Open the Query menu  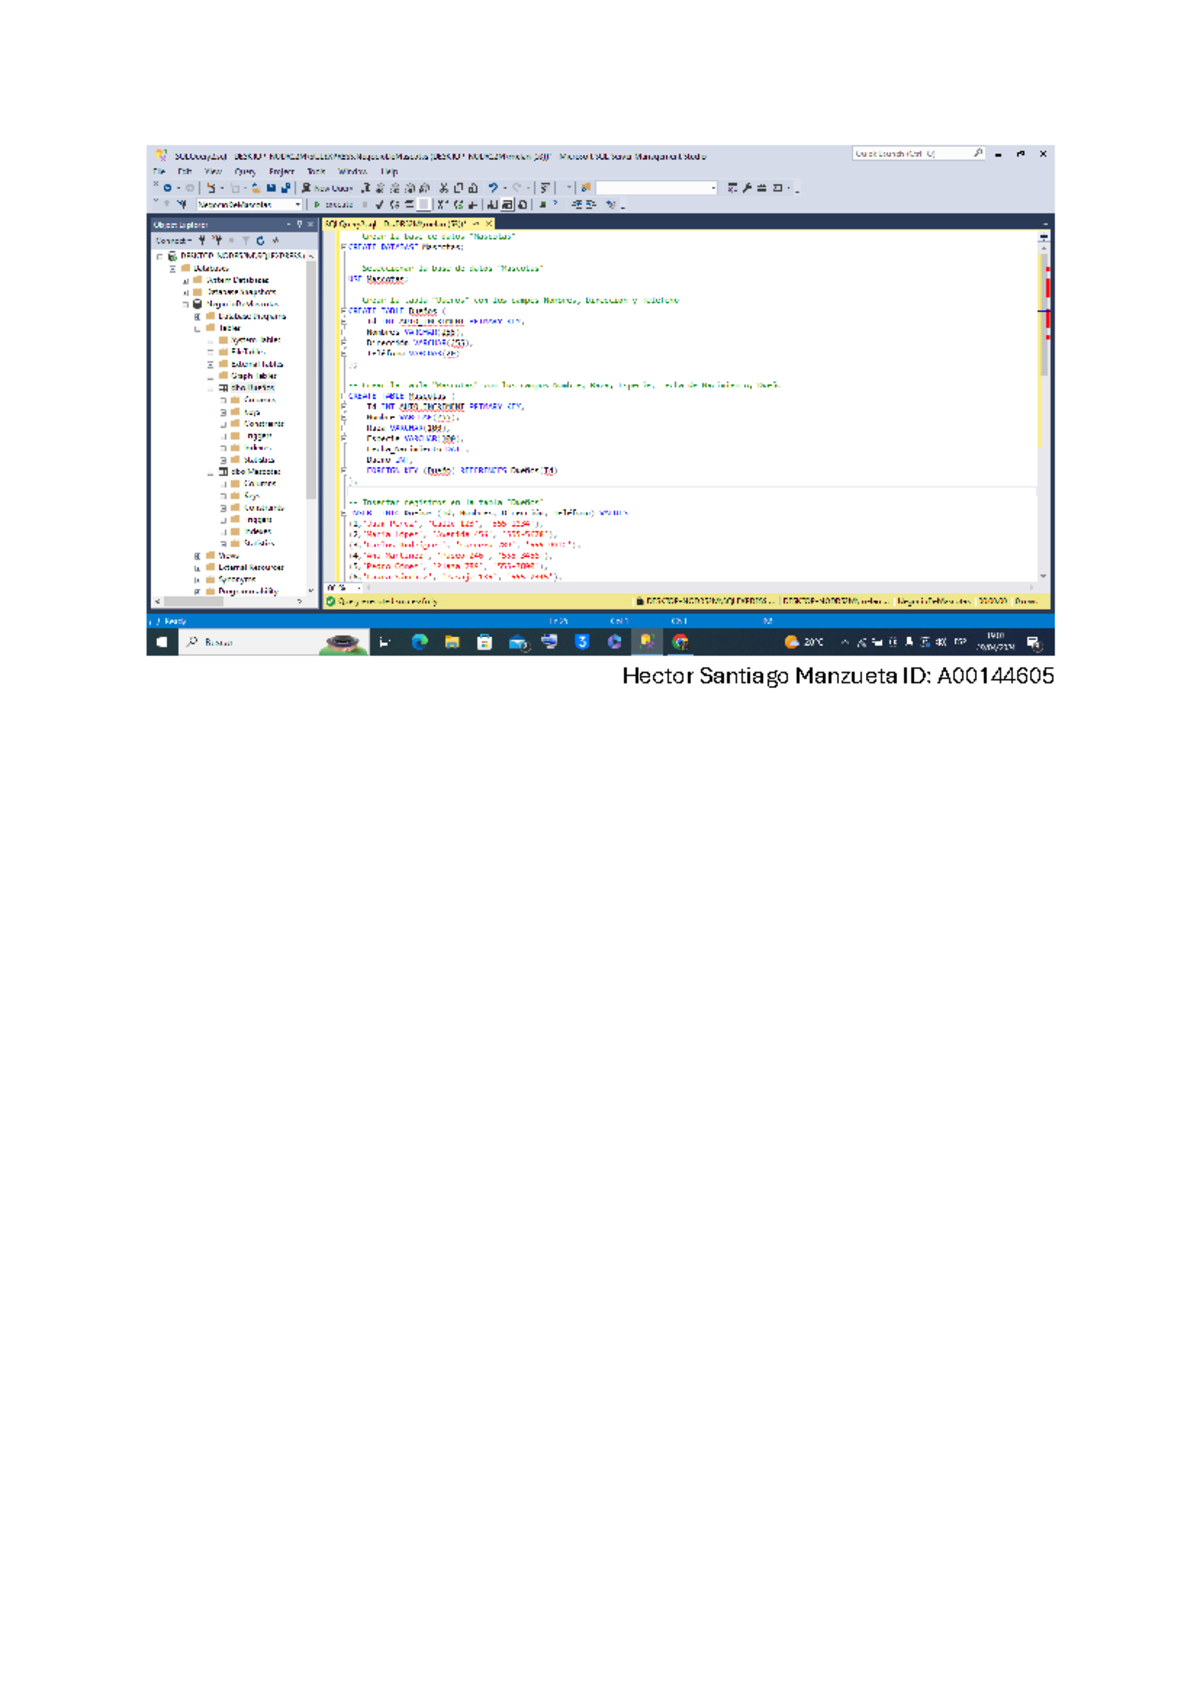coord(244,172)
